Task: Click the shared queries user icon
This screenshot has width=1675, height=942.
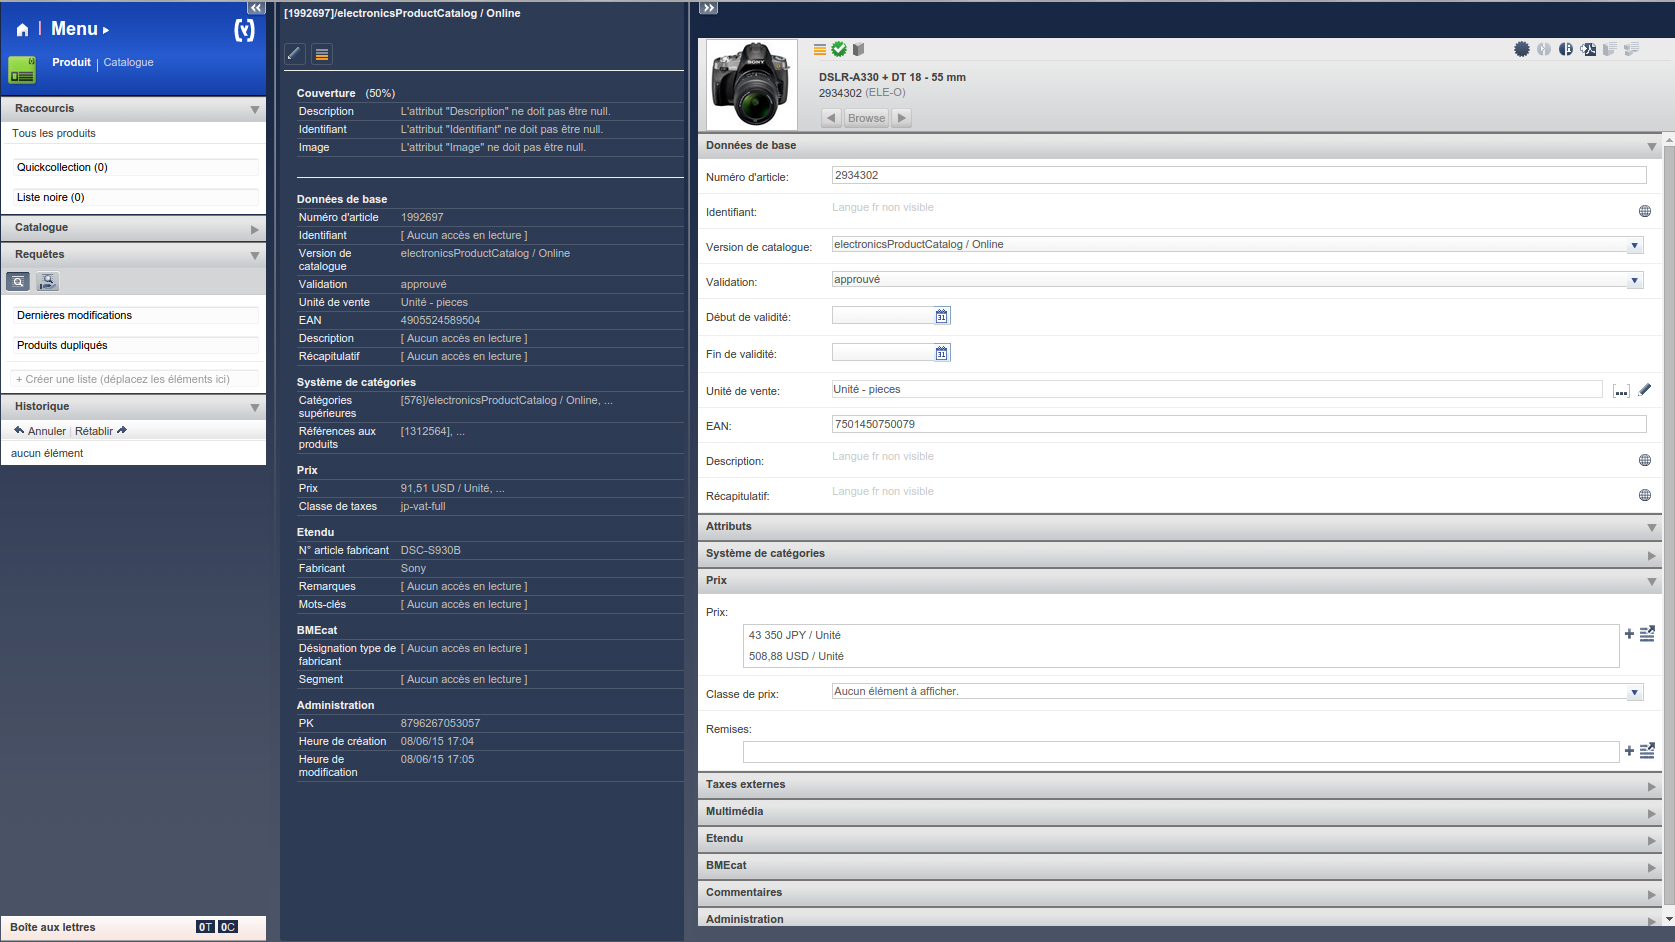Action: tap(47, 281)
